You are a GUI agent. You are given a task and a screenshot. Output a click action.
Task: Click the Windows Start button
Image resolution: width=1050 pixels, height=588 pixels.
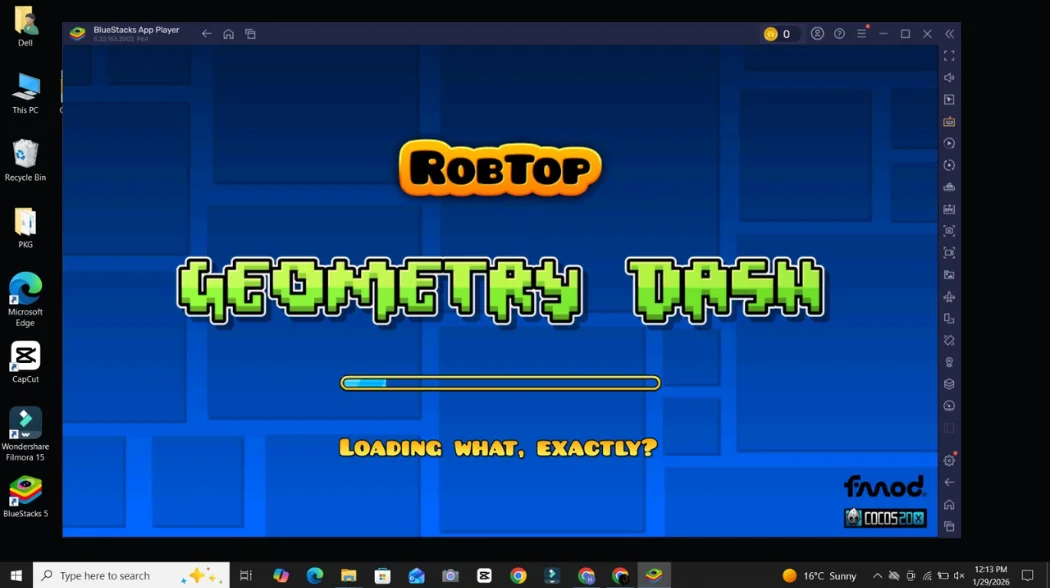click(x=16, y=576)
